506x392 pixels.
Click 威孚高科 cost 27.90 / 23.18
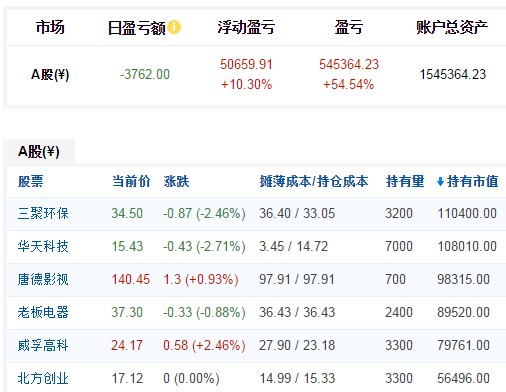(297, 345)
